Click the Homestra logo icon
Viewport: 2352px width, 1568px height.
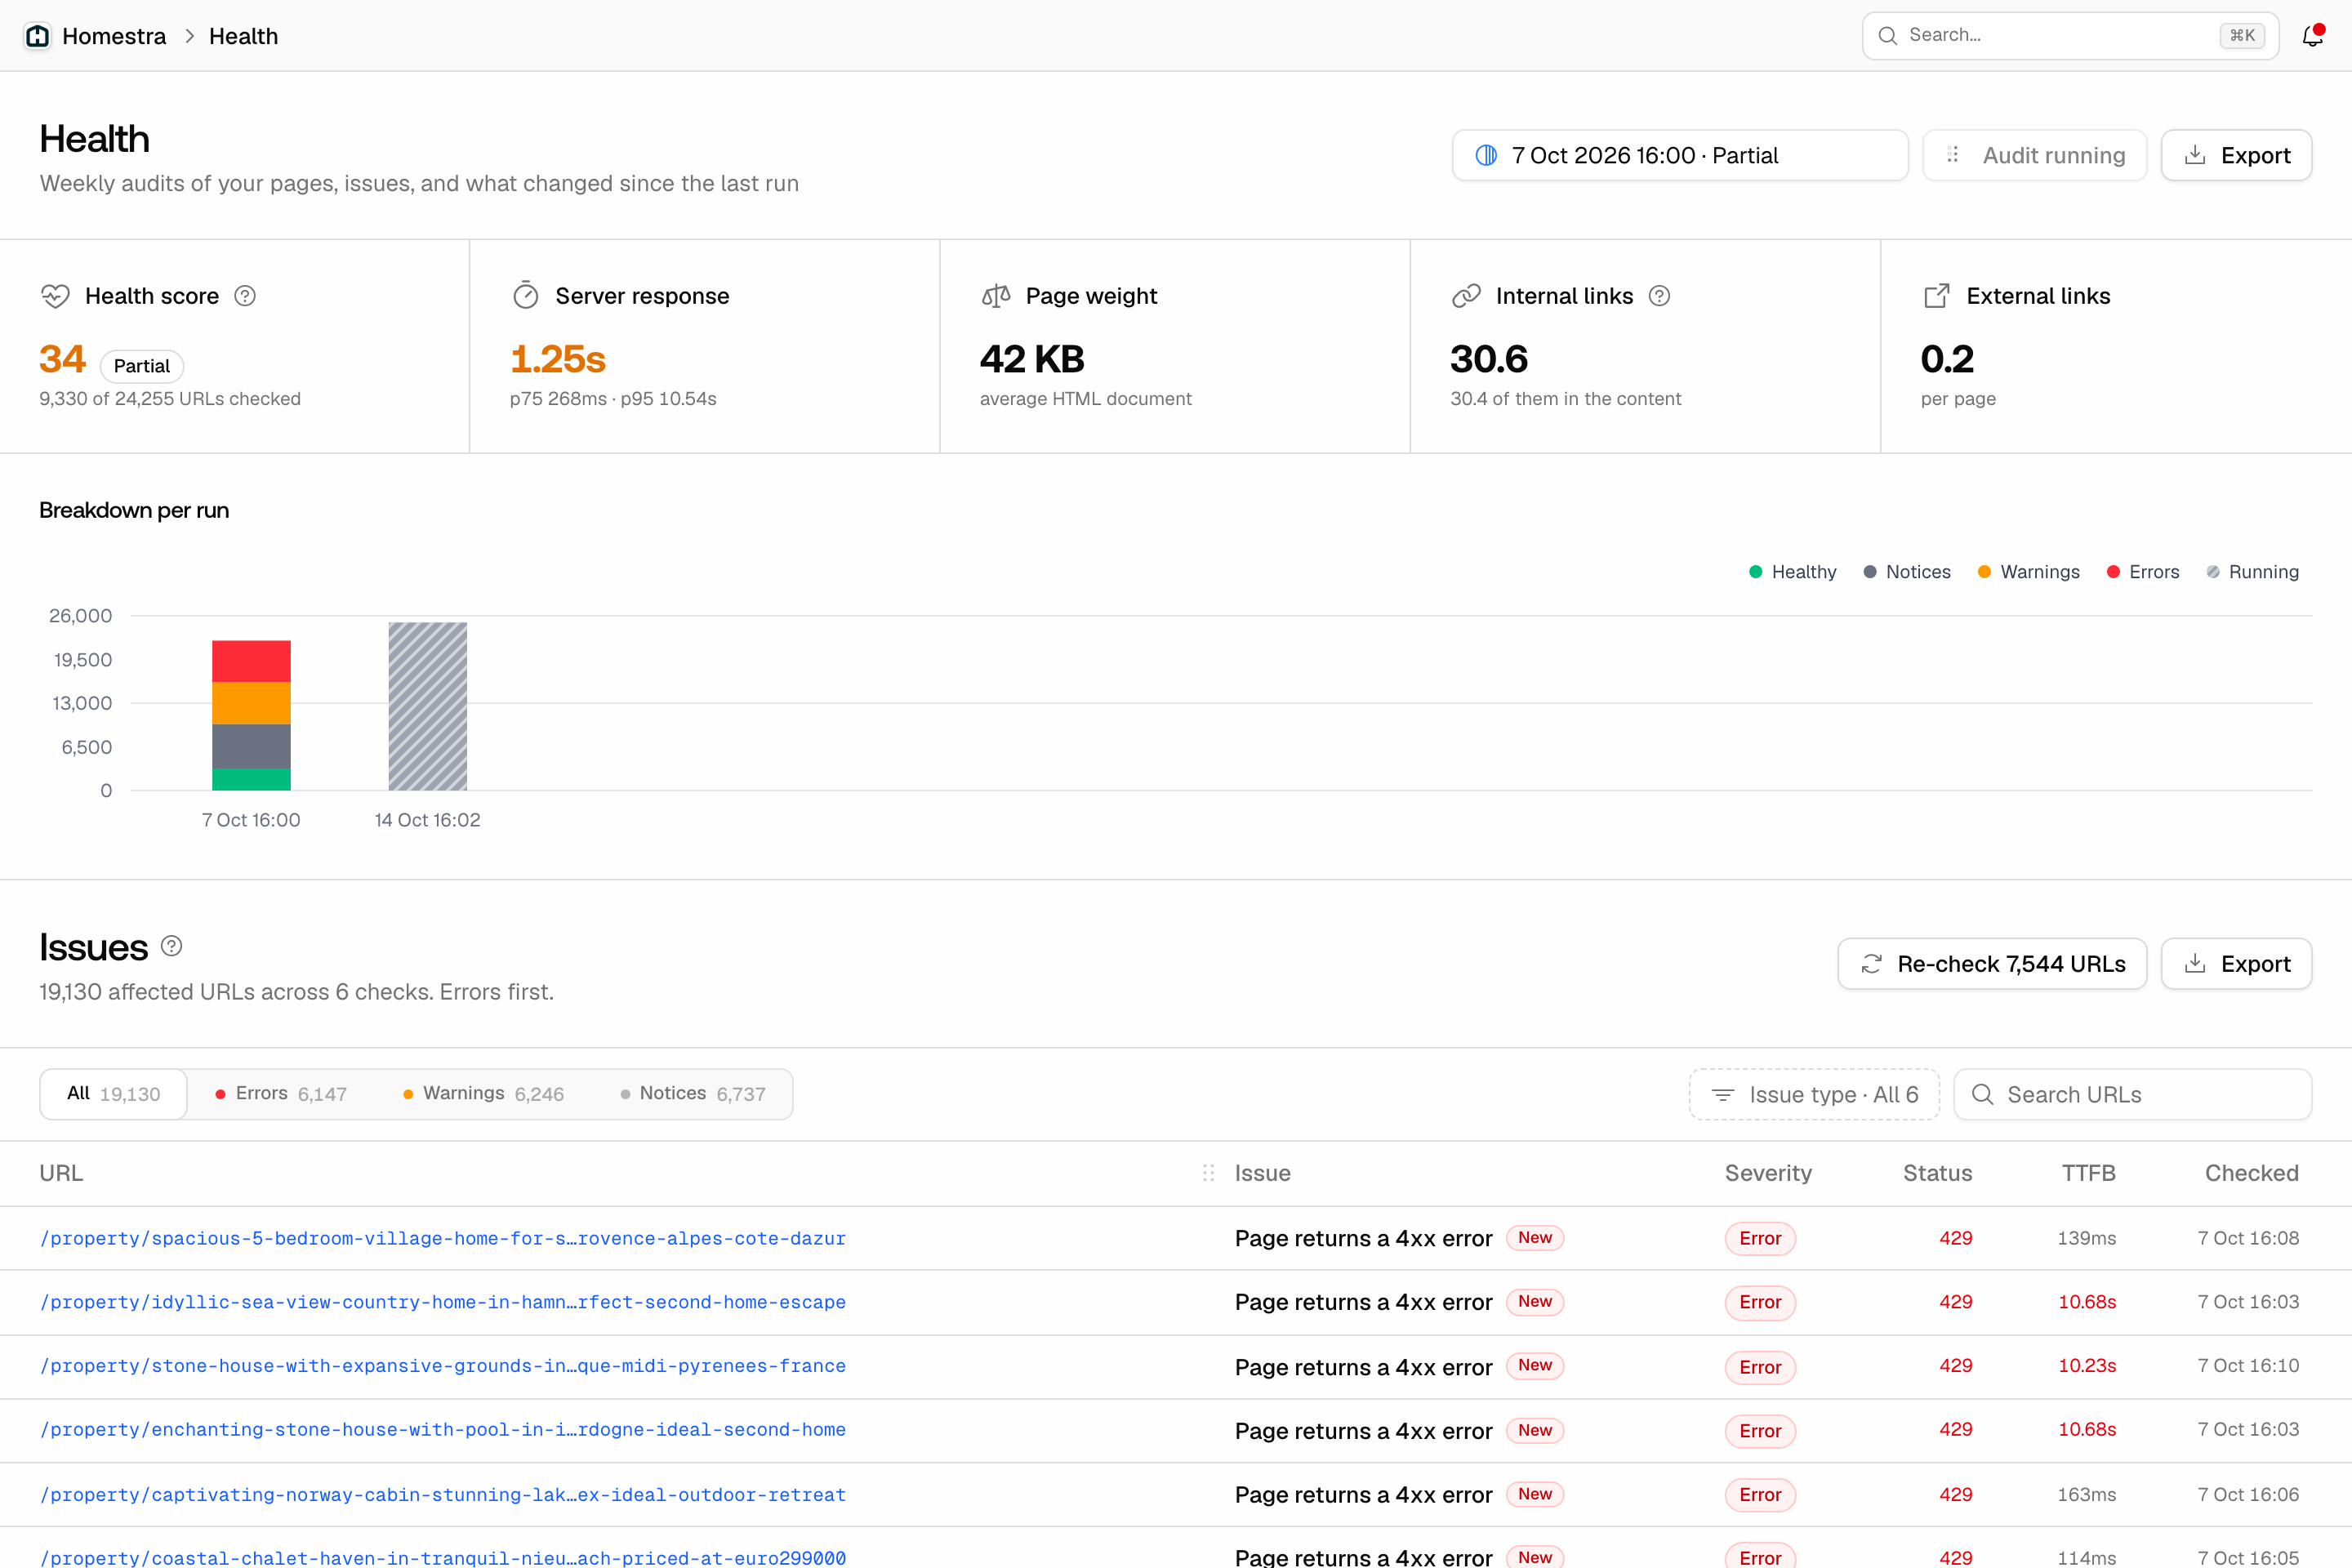tap(37, 36)
